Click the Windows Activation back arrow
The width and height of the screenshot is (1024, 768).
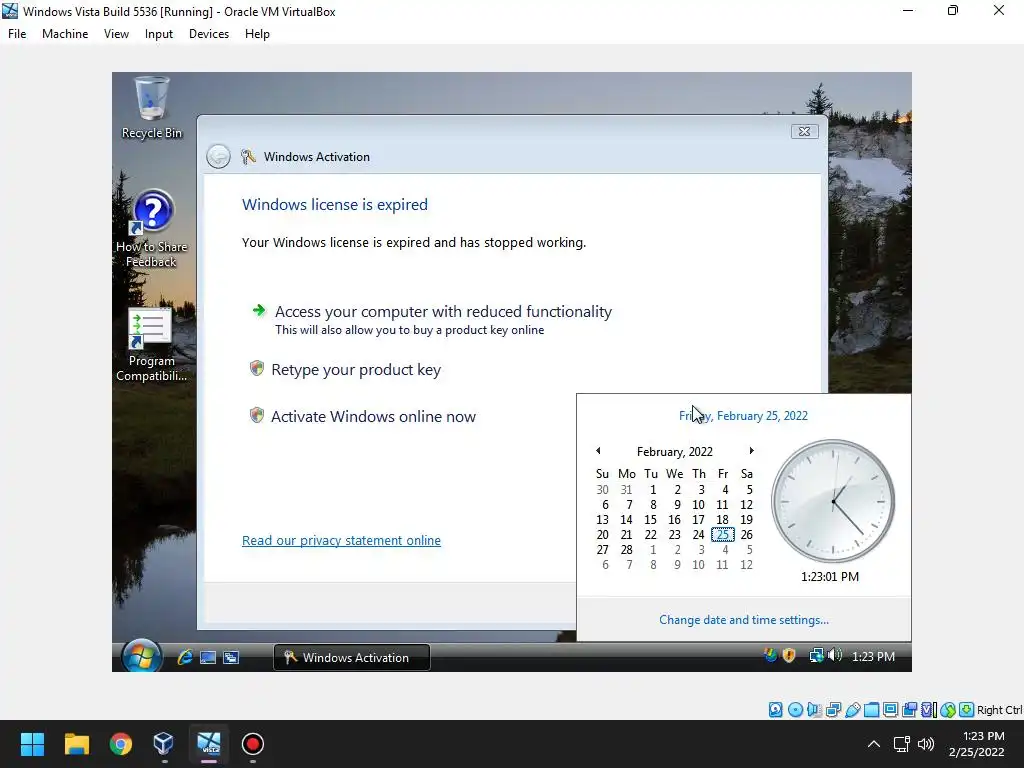pyautogui.click(x=218, y=157)
